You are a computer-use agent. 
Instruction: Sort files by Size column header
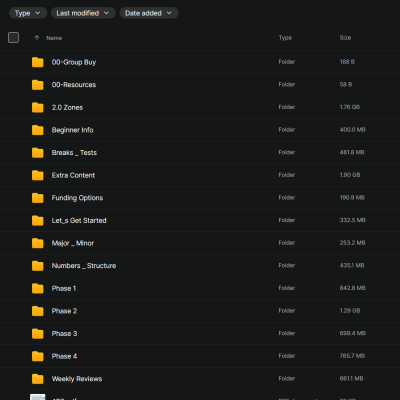click(345, 38)
